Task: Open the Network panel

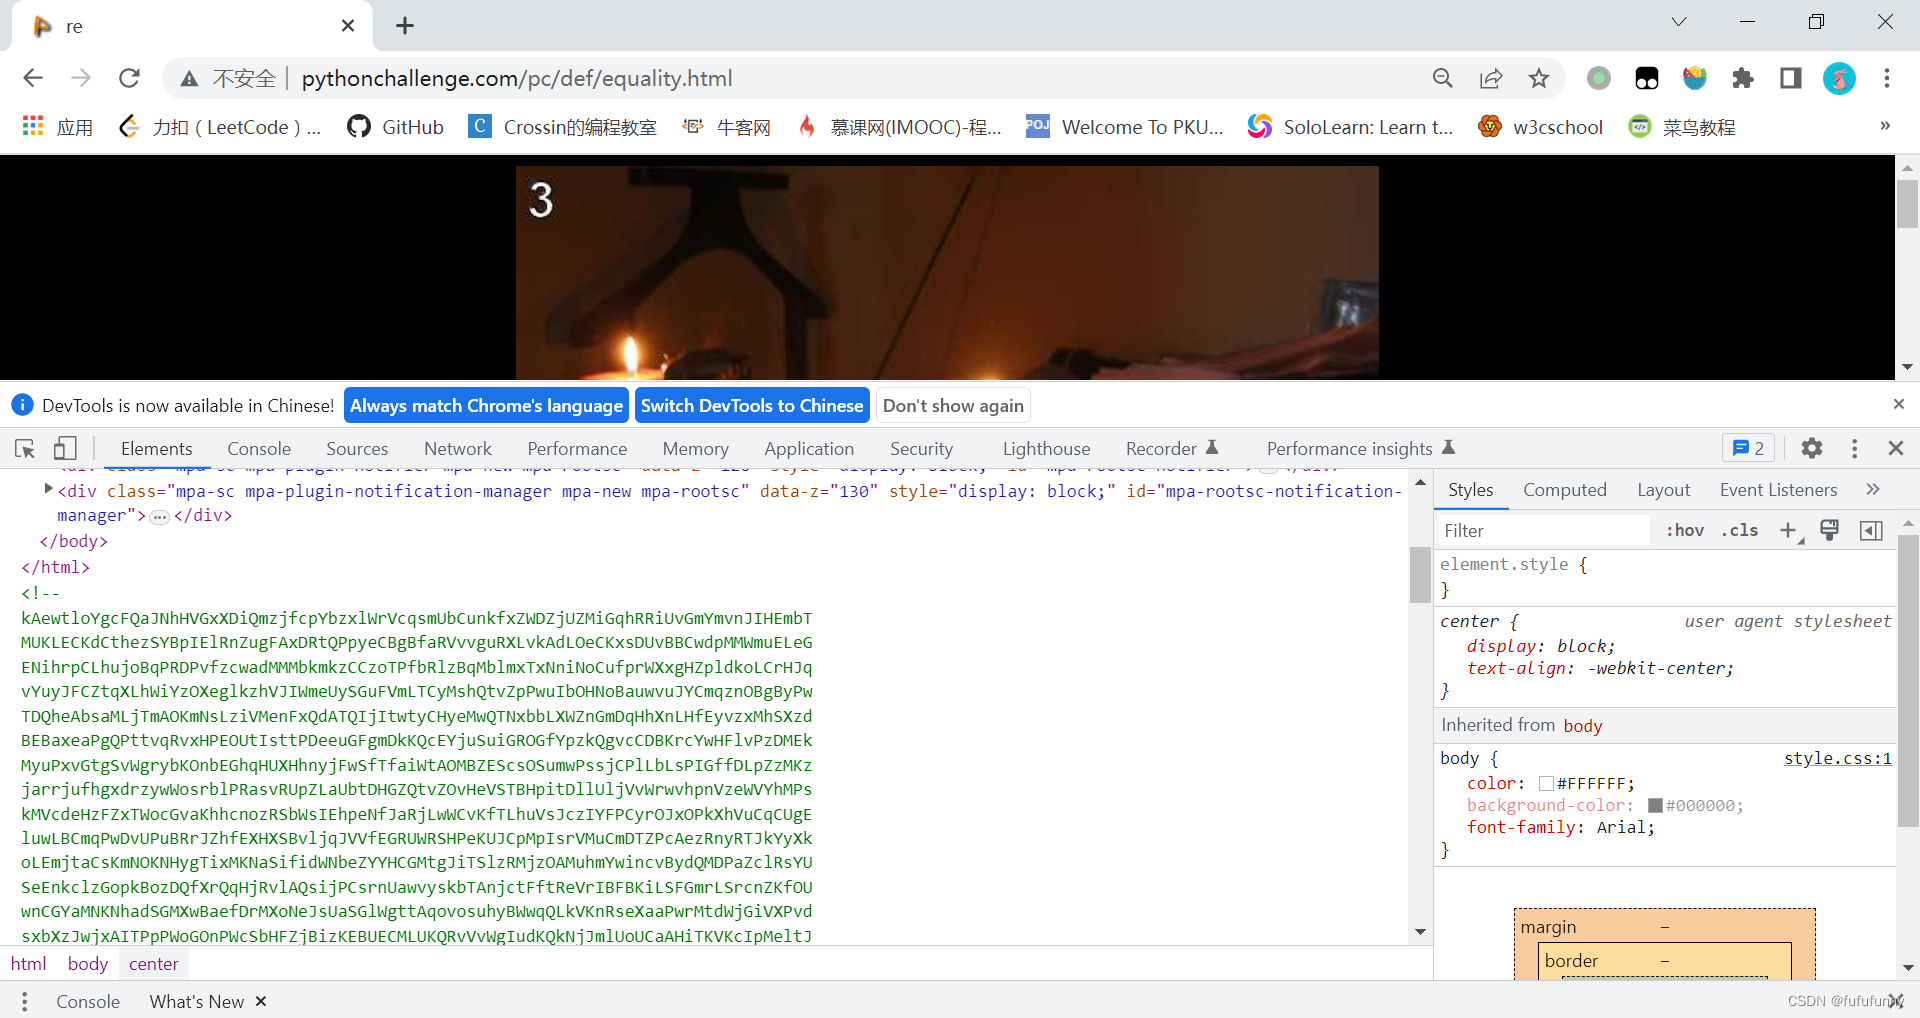Action: click(x=457, y=448)
